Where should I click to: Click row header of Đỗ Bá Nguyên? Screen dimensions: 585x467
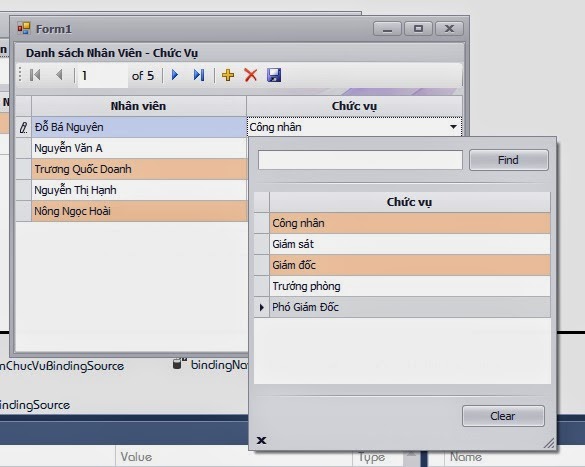point(24,127)
